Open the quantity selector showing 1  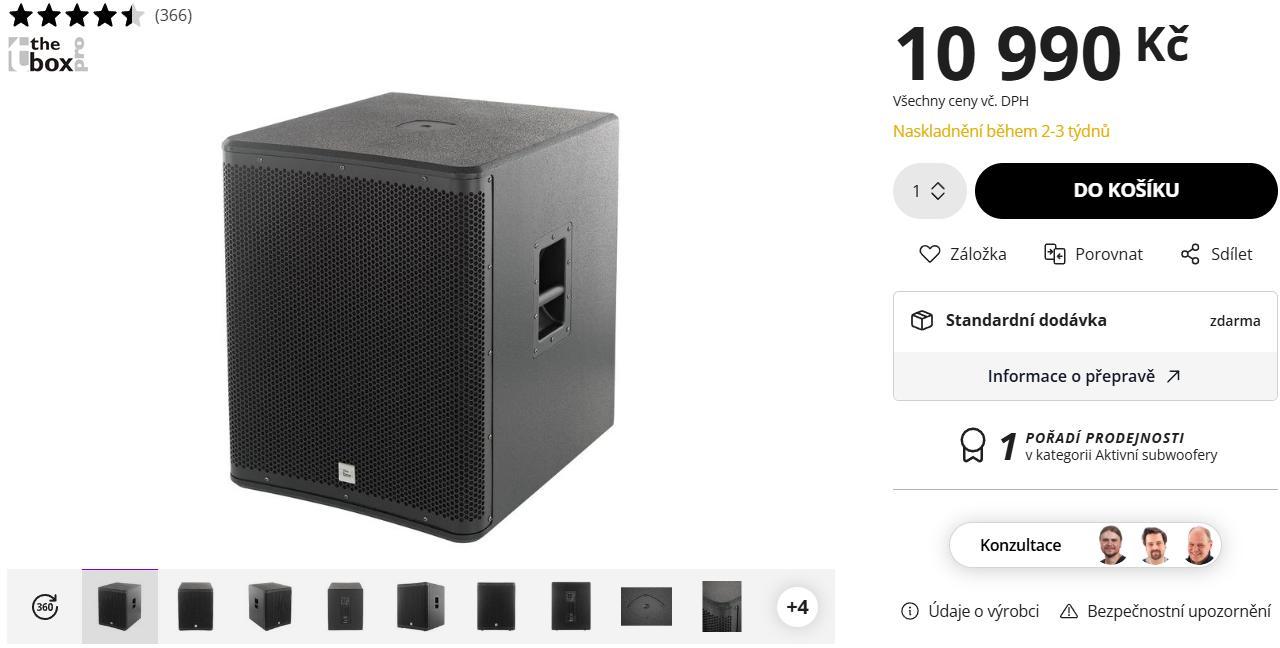click(x=929, y=191)
